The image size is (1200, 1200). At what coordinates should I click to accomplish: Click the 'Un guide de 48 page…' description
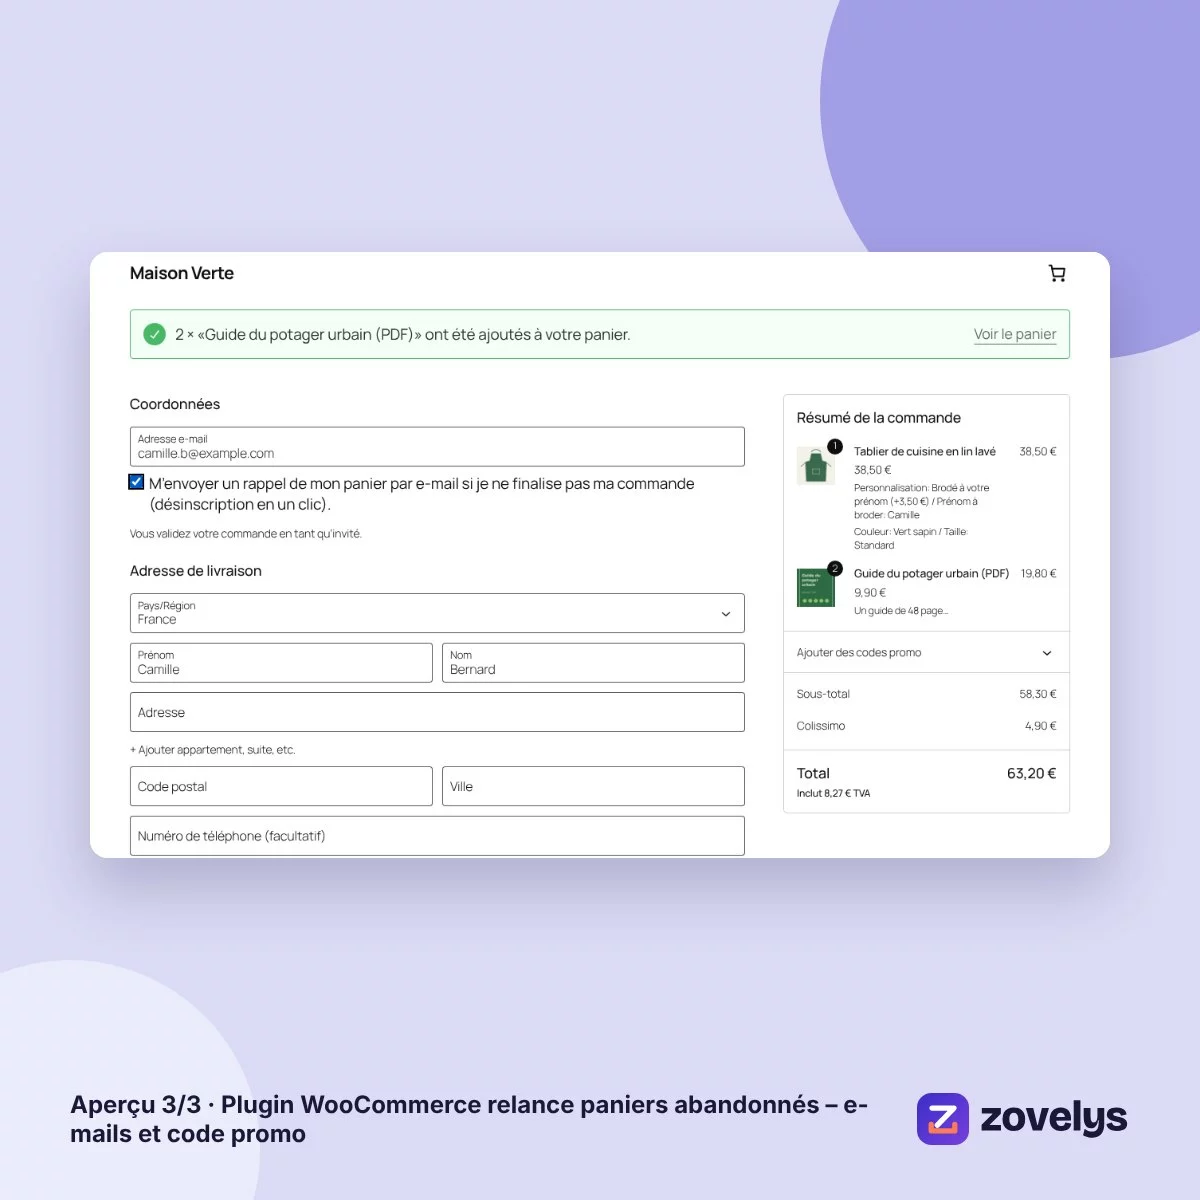click(x=901, y=611)
